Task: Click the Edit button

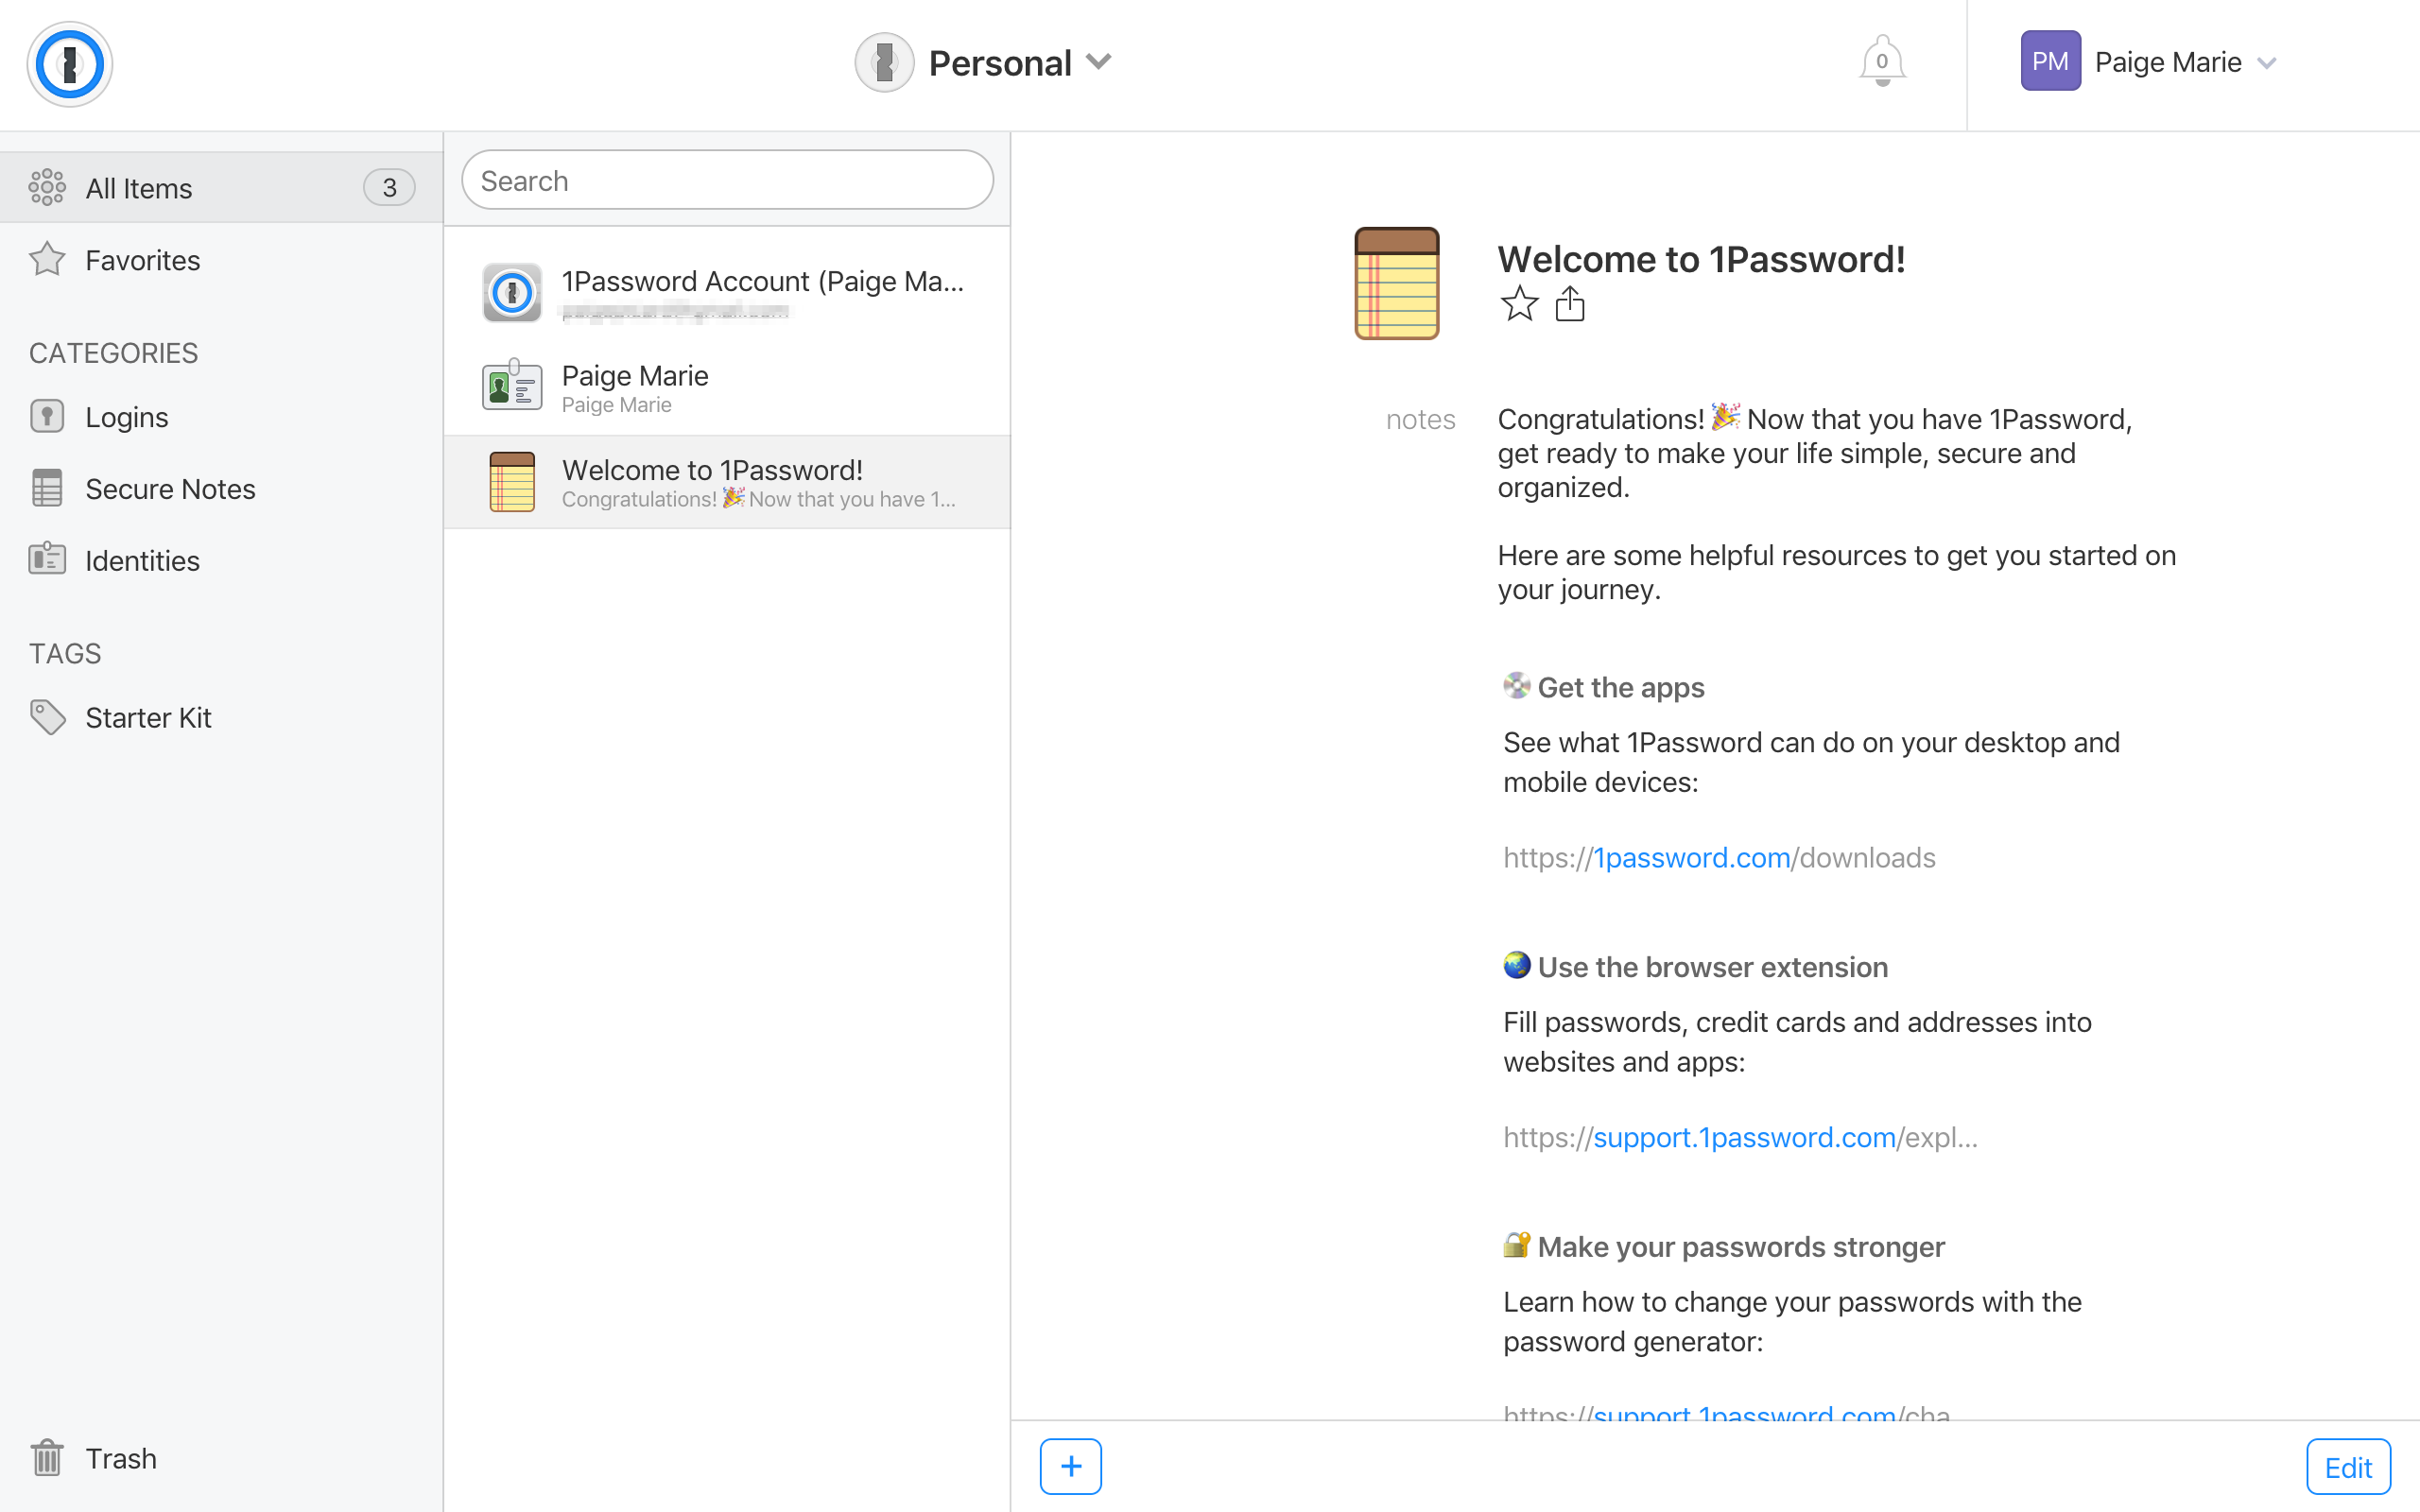Action: tap(2348, 1467)
